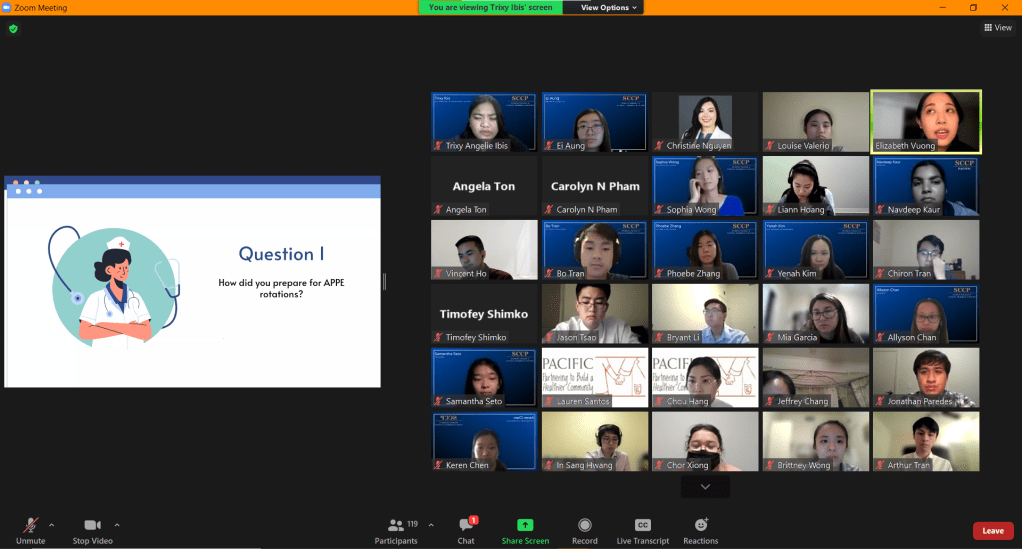Expand audio options arrow beside Unmute
1022x549 pixels.
coord(52,524)
